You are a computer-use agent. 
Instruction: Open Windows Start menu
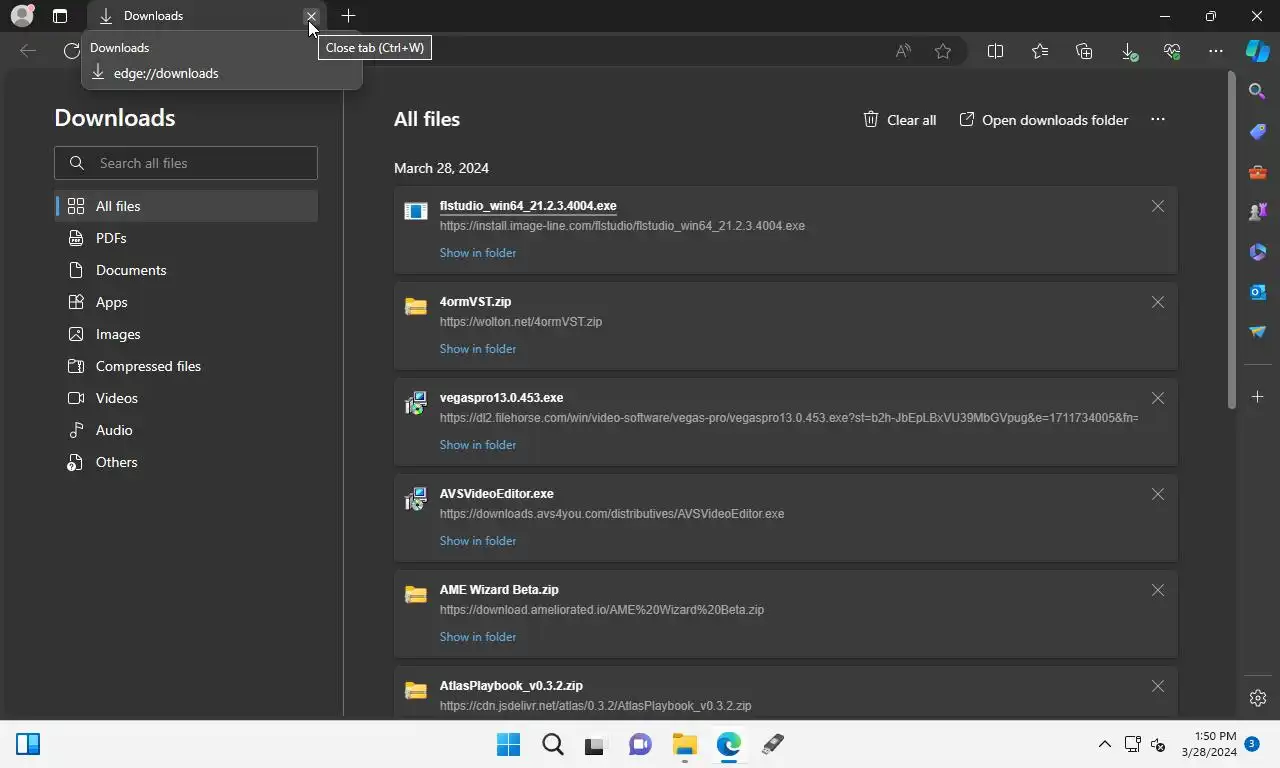(x=508, y=744)
